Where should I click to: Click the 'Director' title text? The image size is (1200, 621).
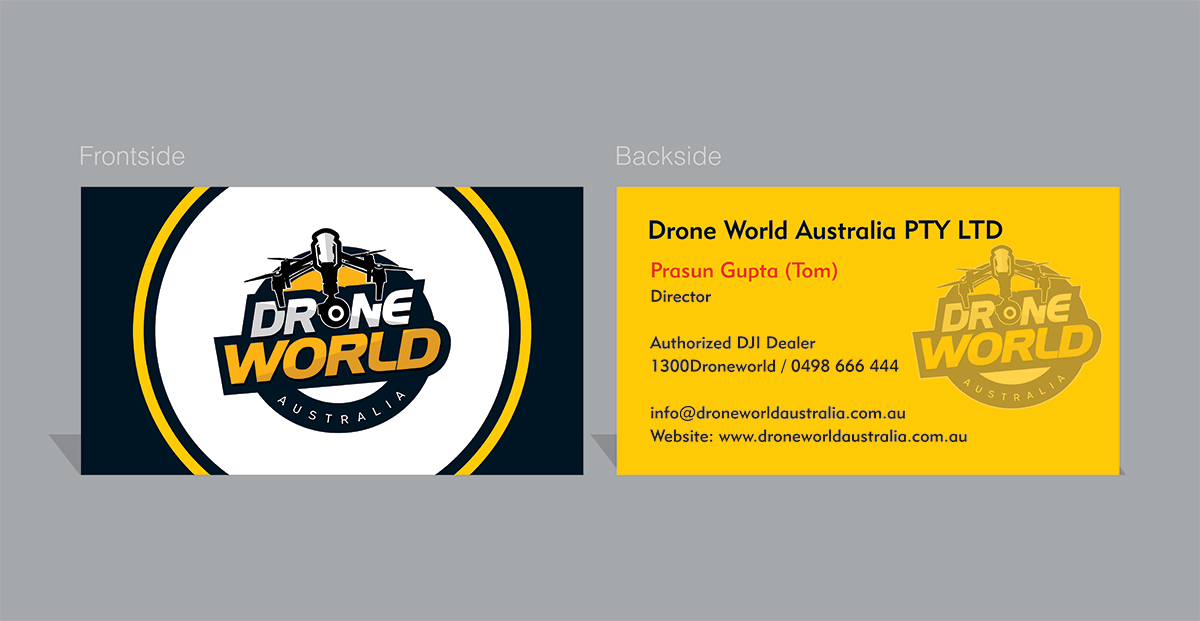(681, 297)
